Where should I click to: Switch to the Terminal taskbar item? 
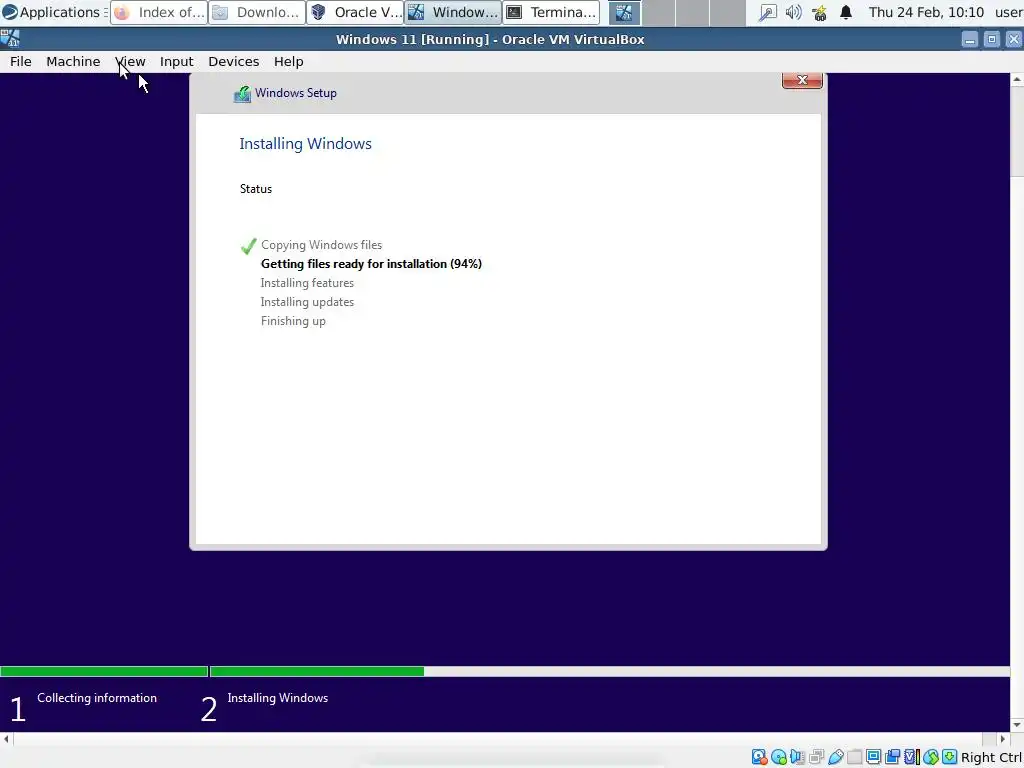(551, 12)
